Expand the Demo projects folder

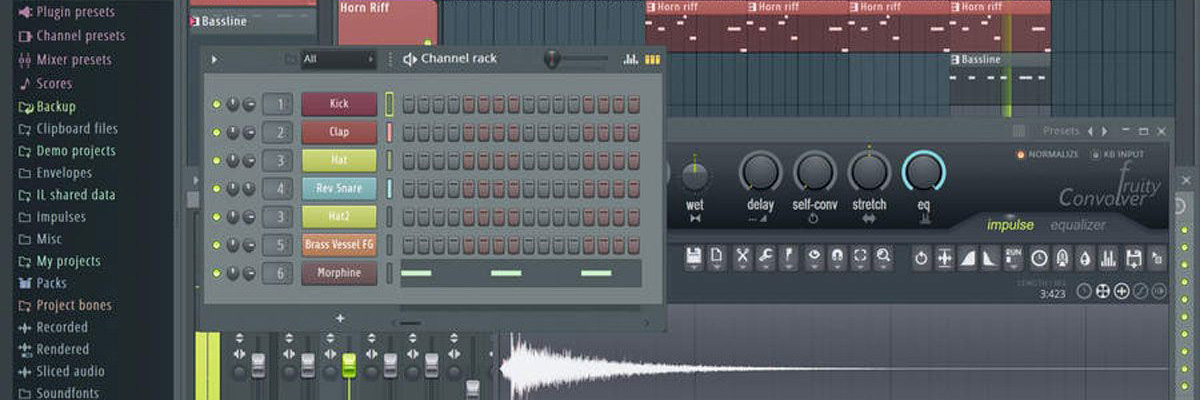tap(67, 151)
